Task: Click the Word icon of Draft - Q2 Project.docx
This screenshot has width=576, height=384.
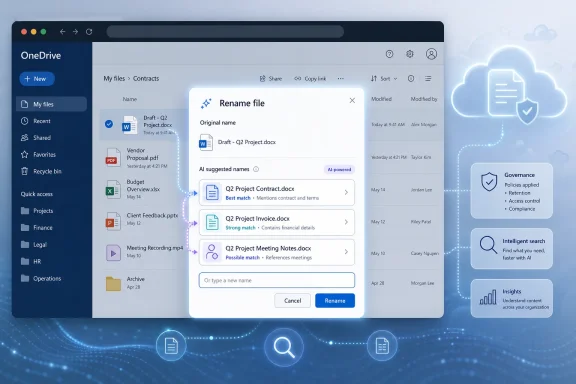Action: click(x=129, y=125)
